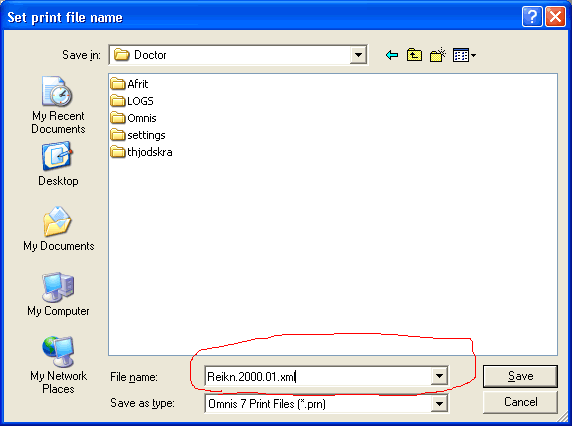Go to Desktop in the places bar
This screenshot has width=572, height=426.
tap(58, 164)
